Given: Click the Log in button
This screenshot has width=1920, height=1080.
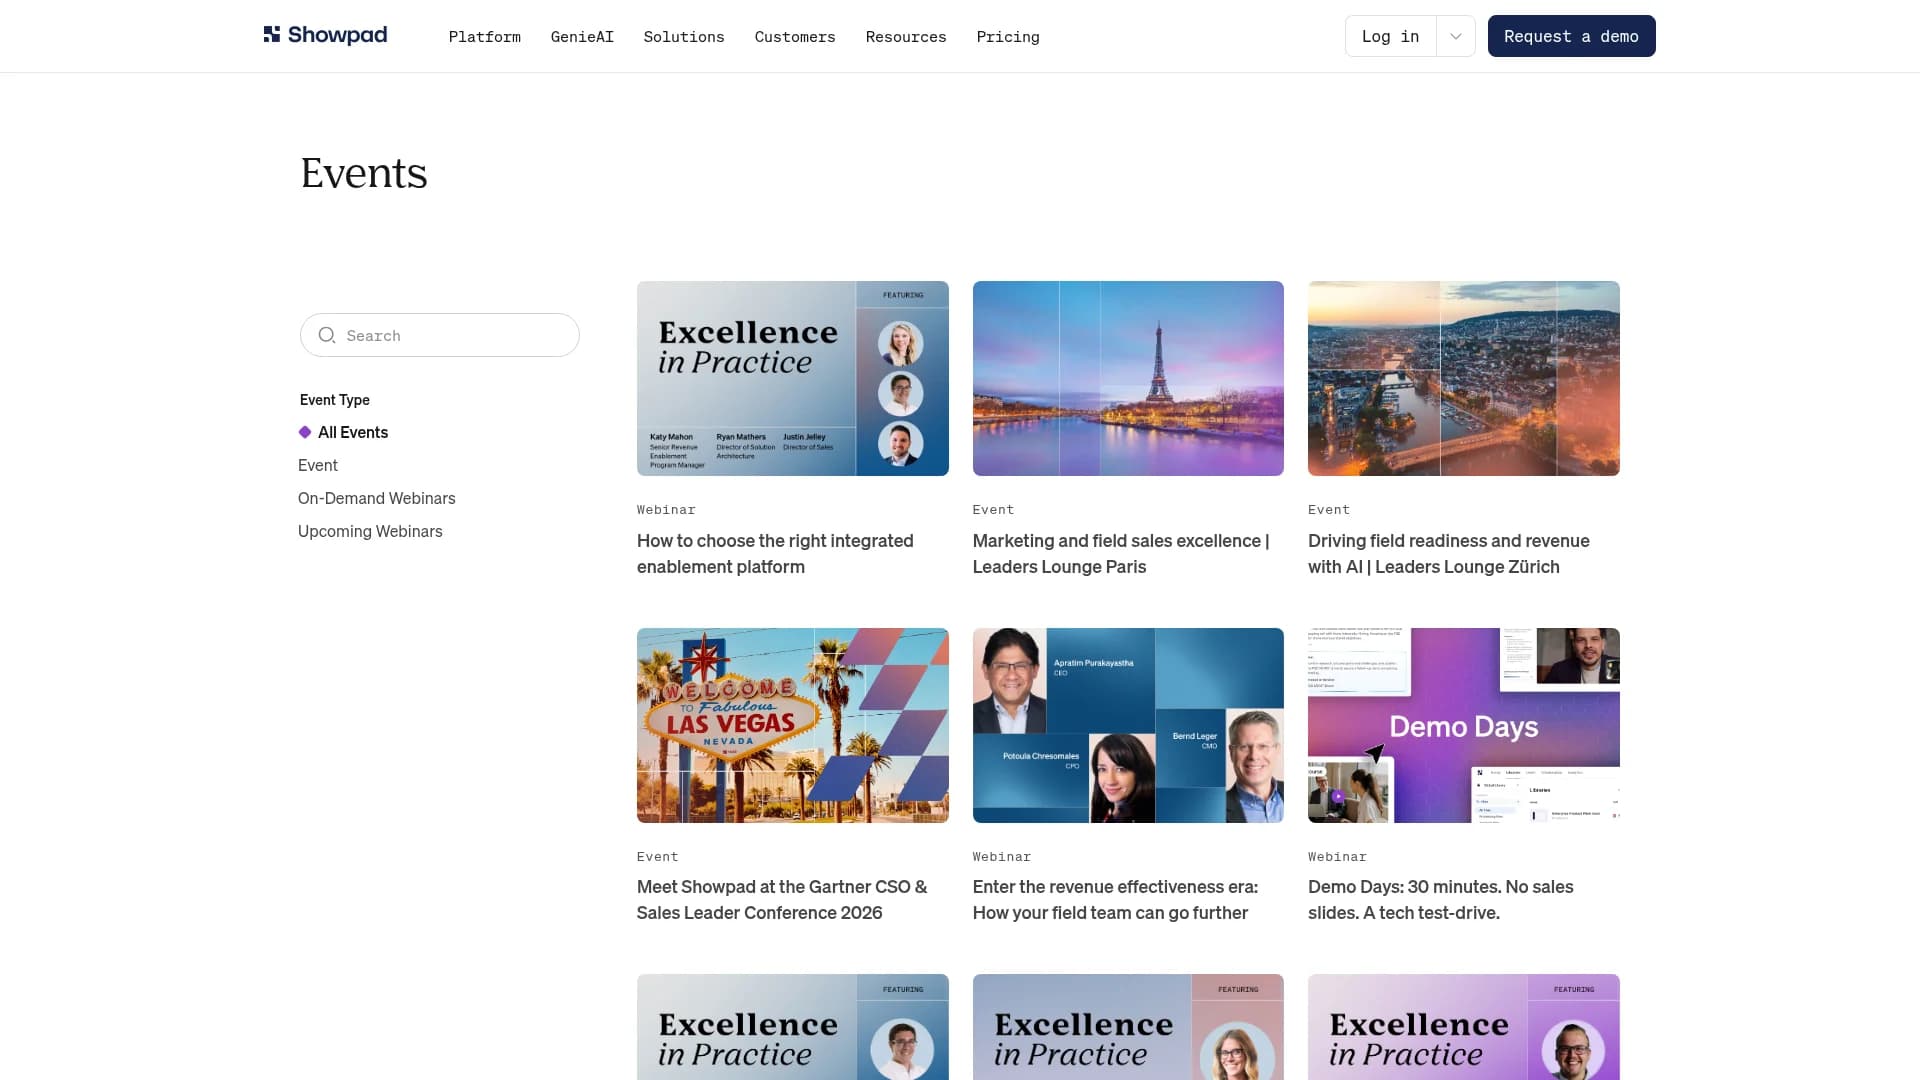Looking at the screenshot, I should point(1390,36).
